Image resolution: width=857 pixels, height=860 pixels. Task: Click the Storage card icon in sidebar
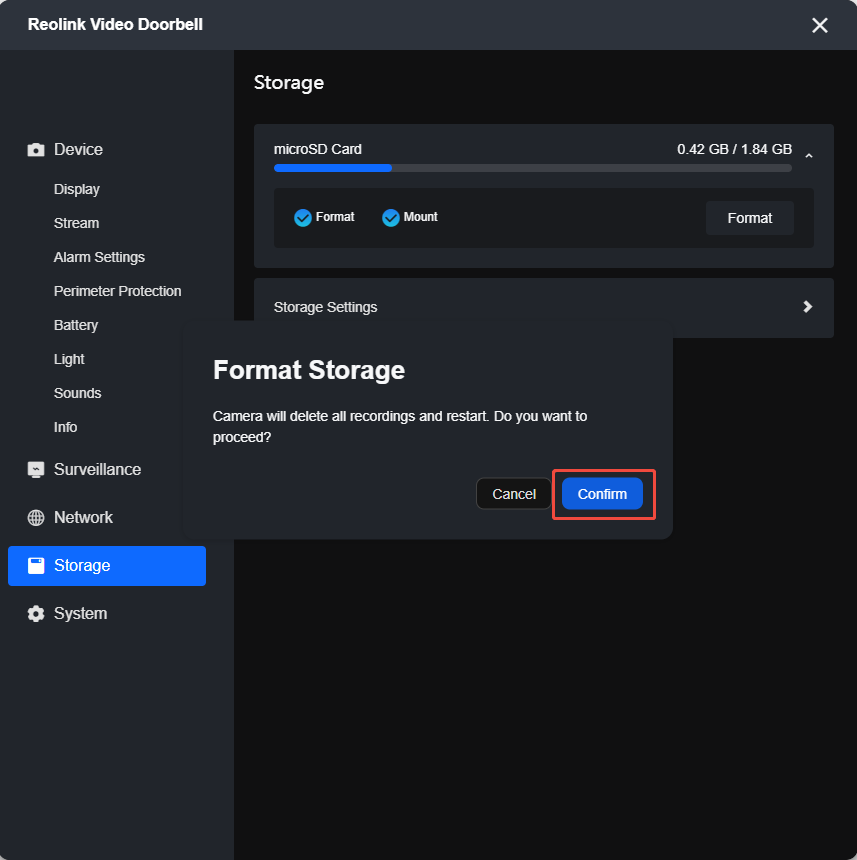pyautogui.click(x=36, y=565)
